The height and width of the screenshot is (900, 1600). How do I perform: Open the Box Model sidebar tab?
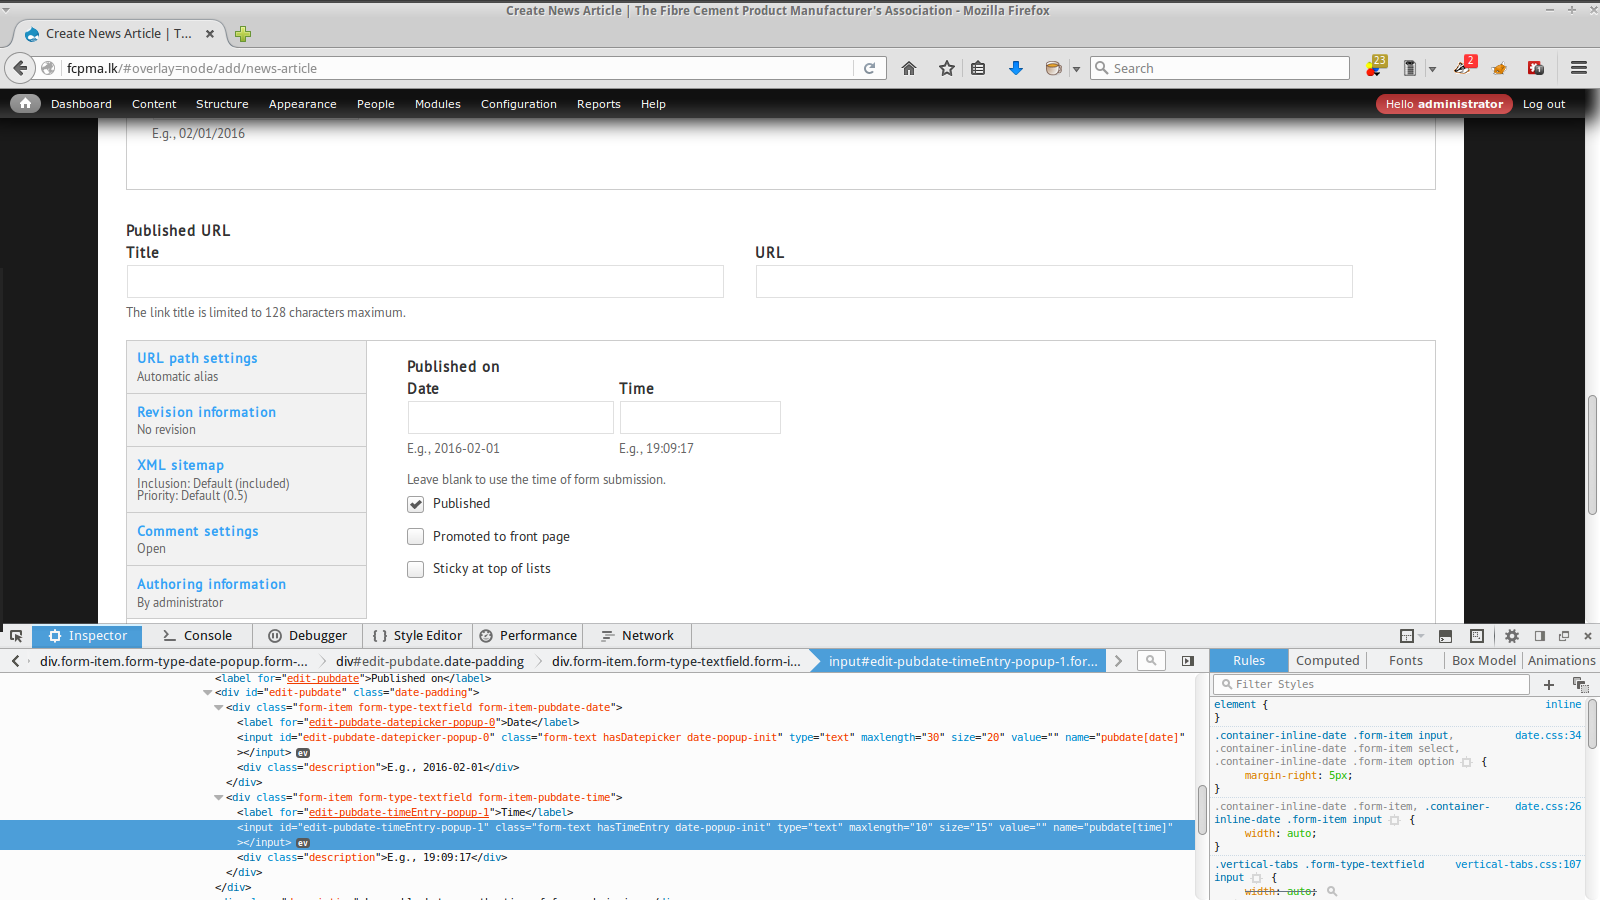pos(1484,661)
